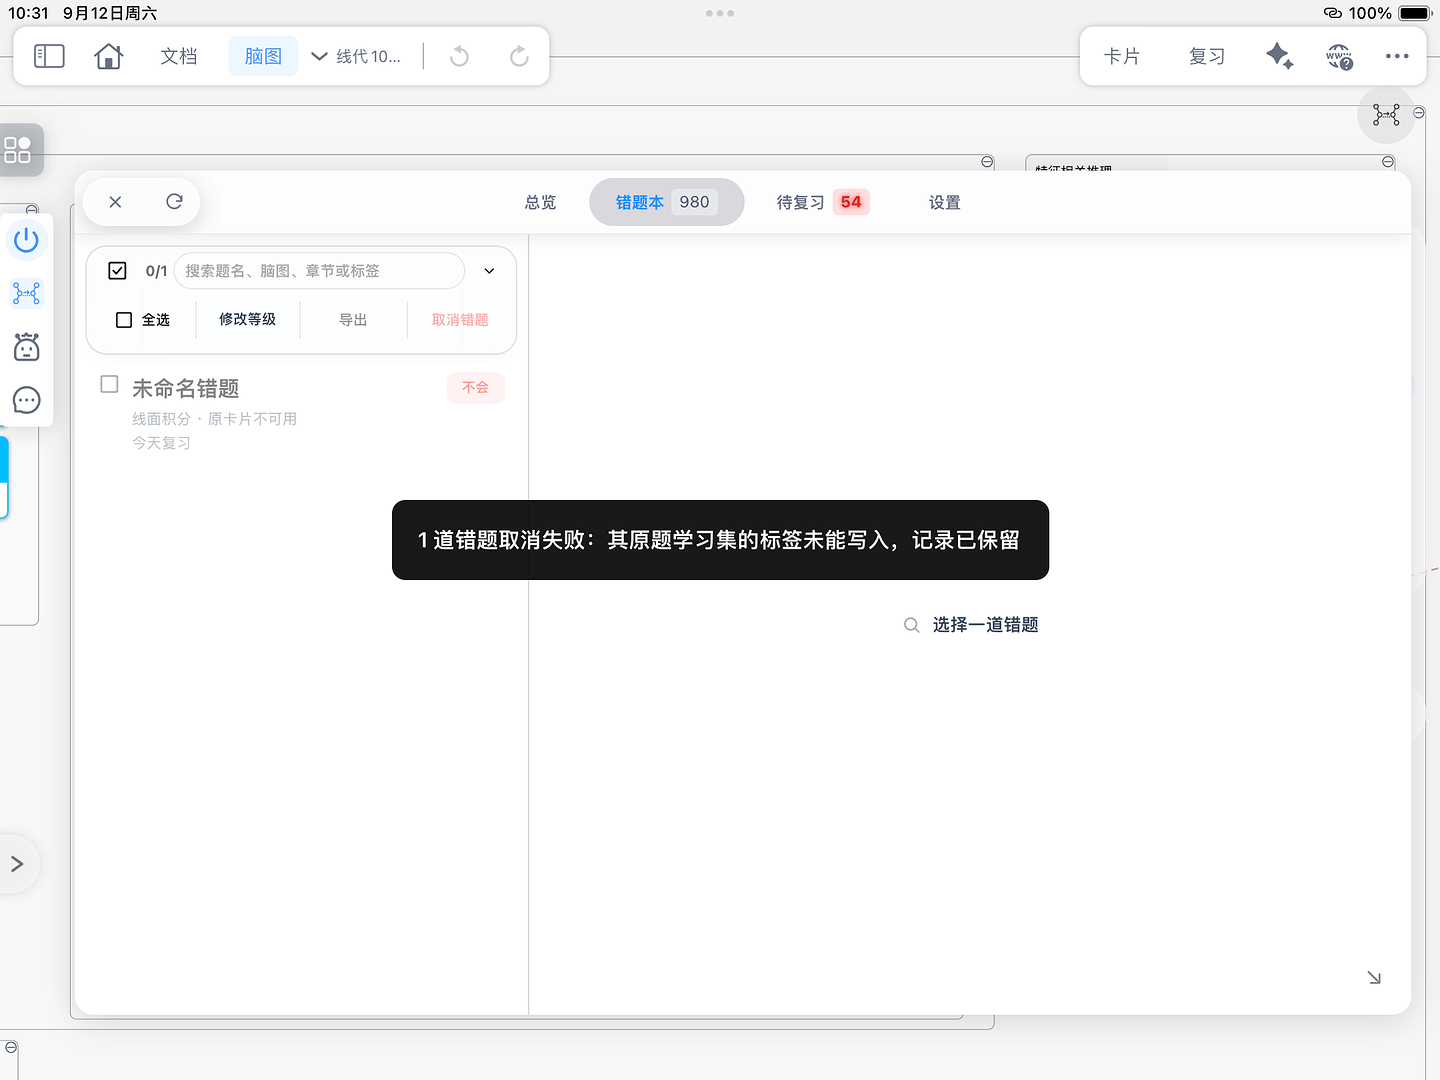1440x1080 pixels.
Task: Expand the left panel with the chevron arrow
Action: point(17,864)
